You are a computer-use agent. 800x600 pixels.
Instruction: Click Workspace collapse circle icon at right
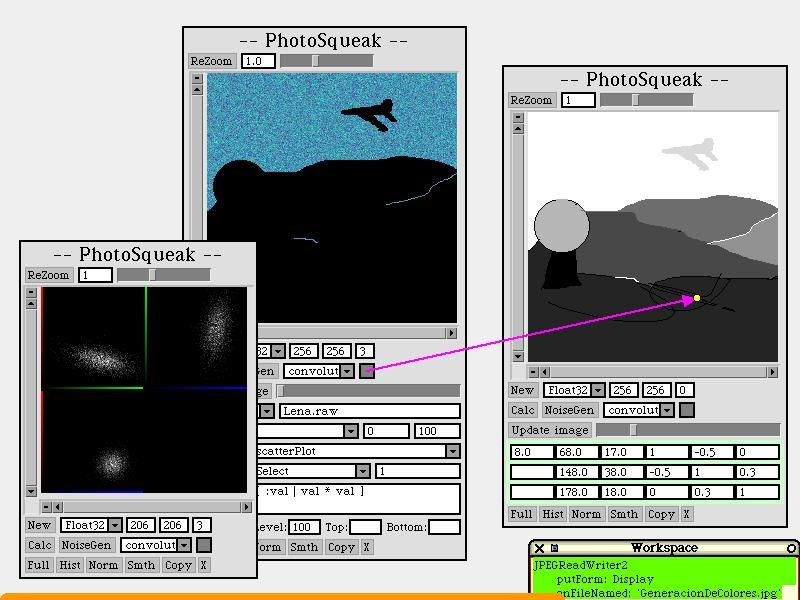[791, 548]
